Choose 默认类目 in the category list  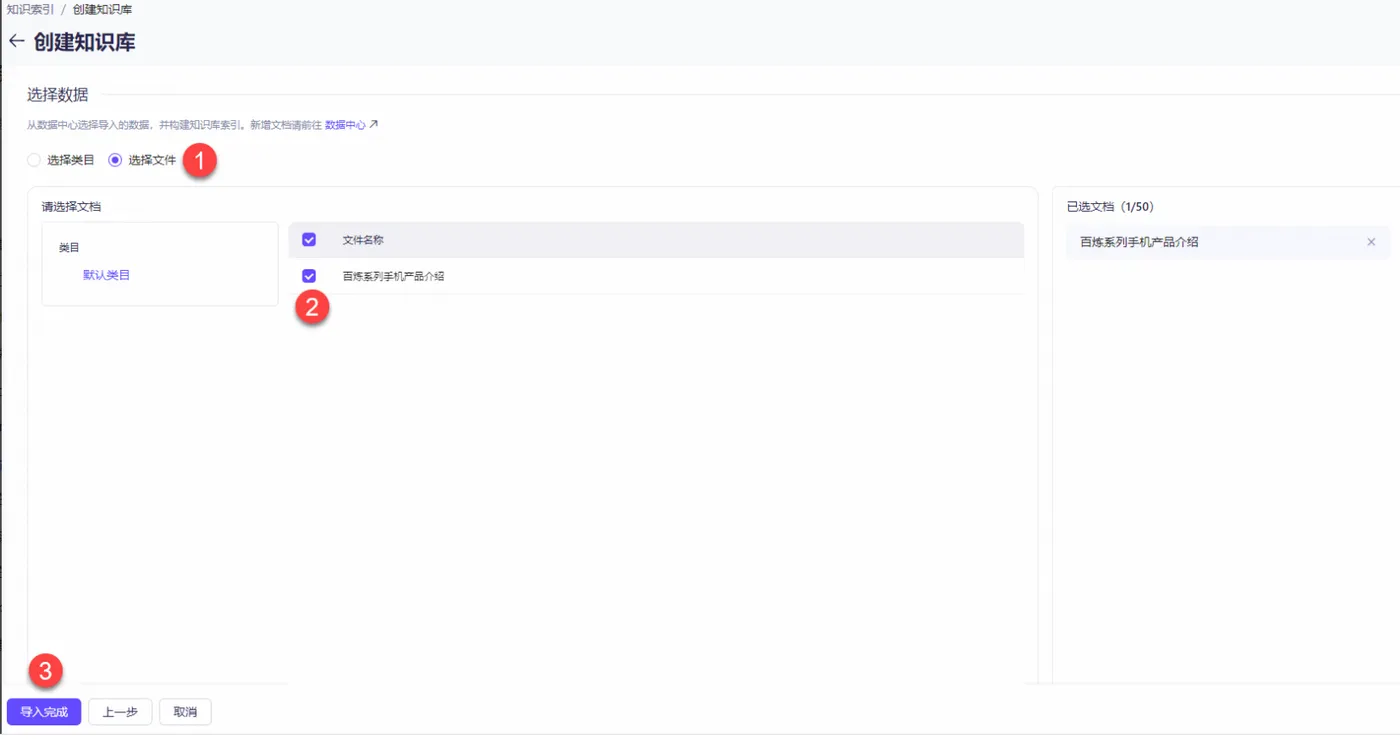point(106,275)
